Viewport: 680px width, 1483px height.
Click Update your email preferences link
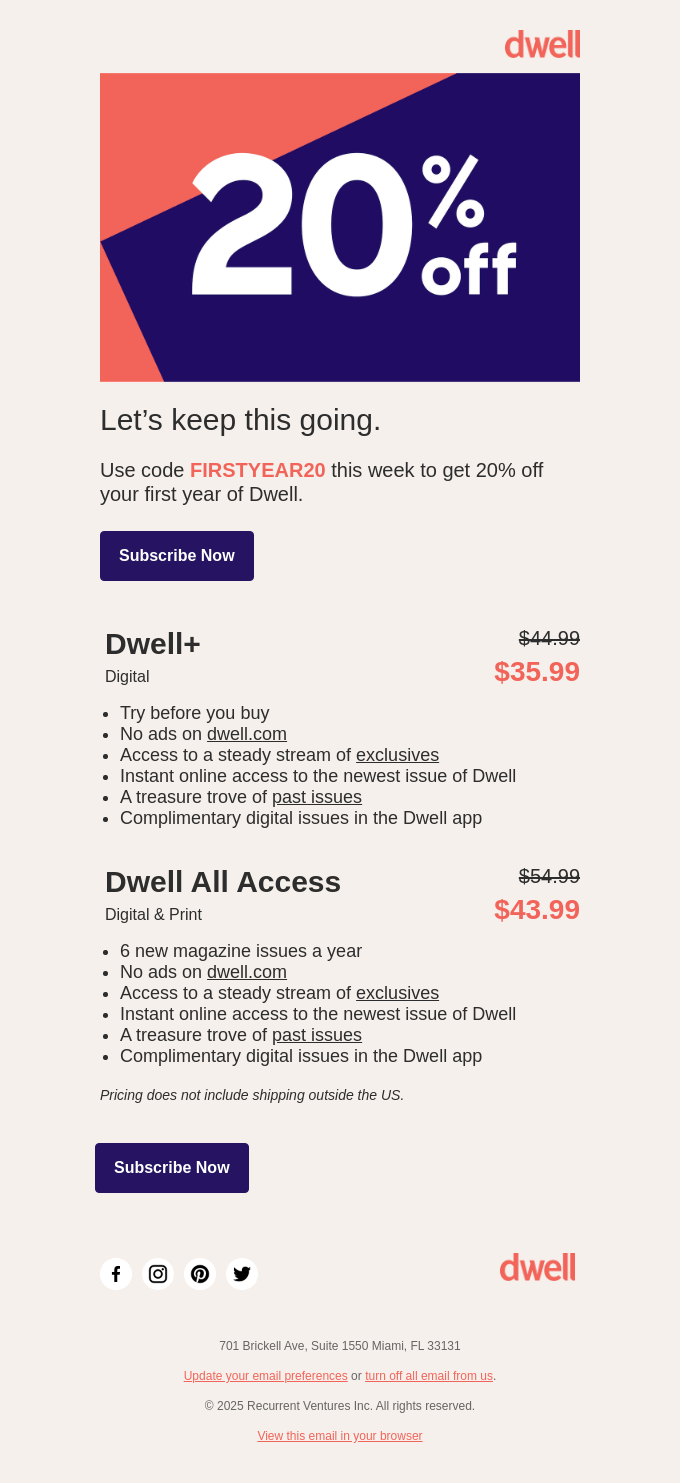point(266,1376)
